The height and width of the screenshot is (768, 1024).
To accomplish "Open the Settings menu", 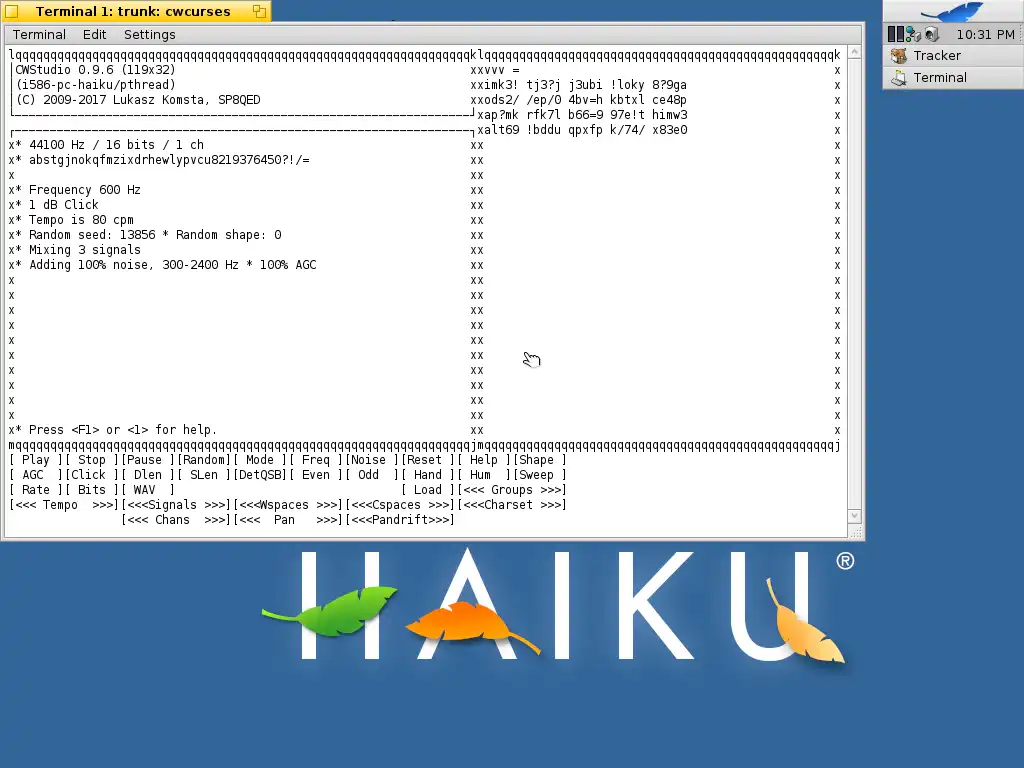I will [x=150, y=35].
